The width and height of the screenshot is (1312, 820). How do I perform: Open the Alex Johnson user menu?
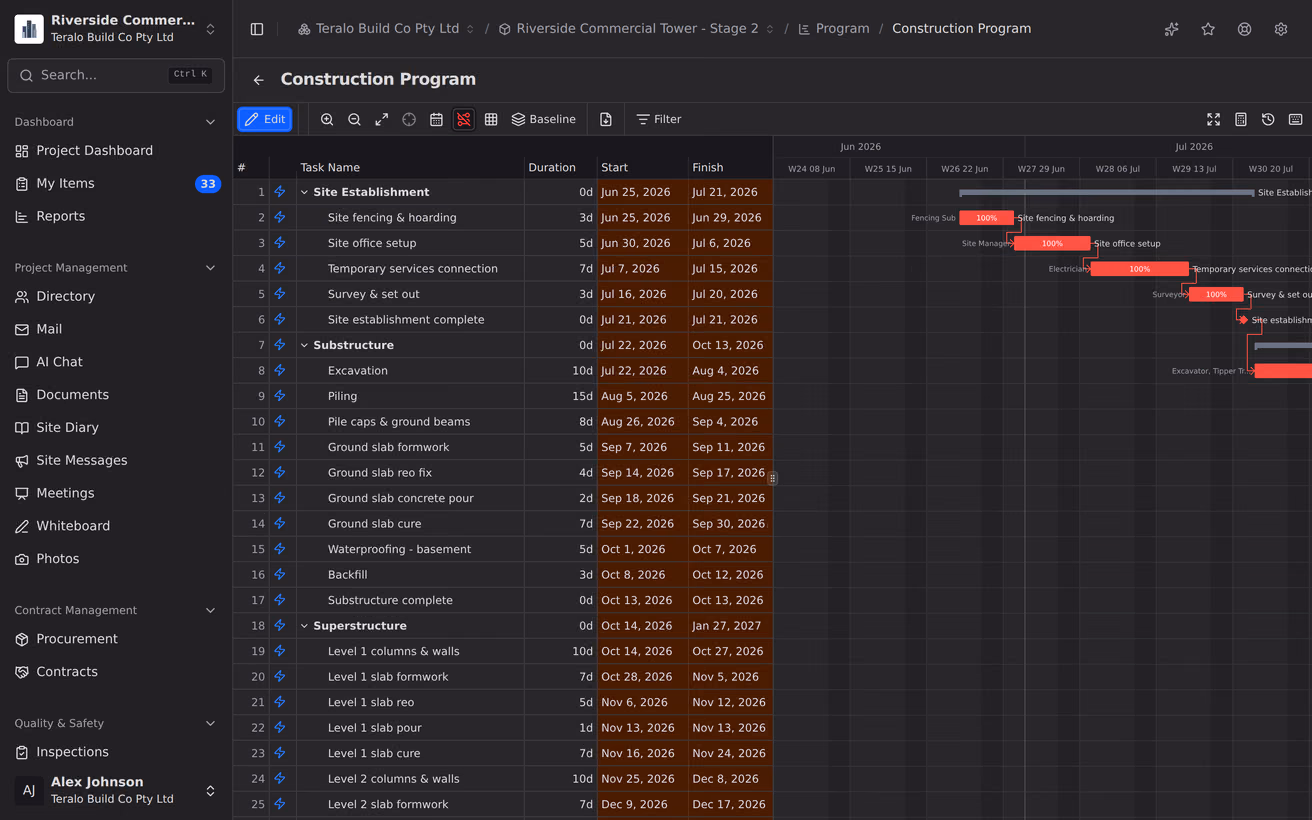(116, 790)
